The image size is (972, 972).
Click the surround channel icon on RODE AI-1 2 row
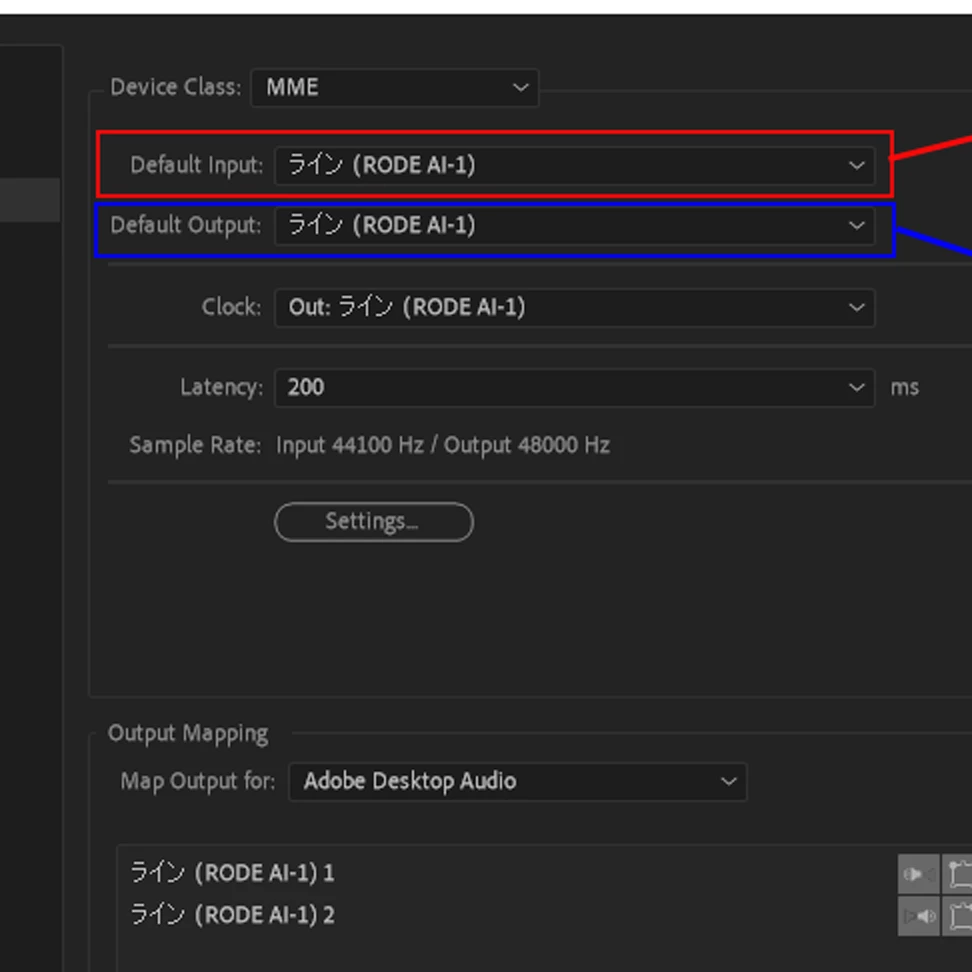[x=958, y=916]
